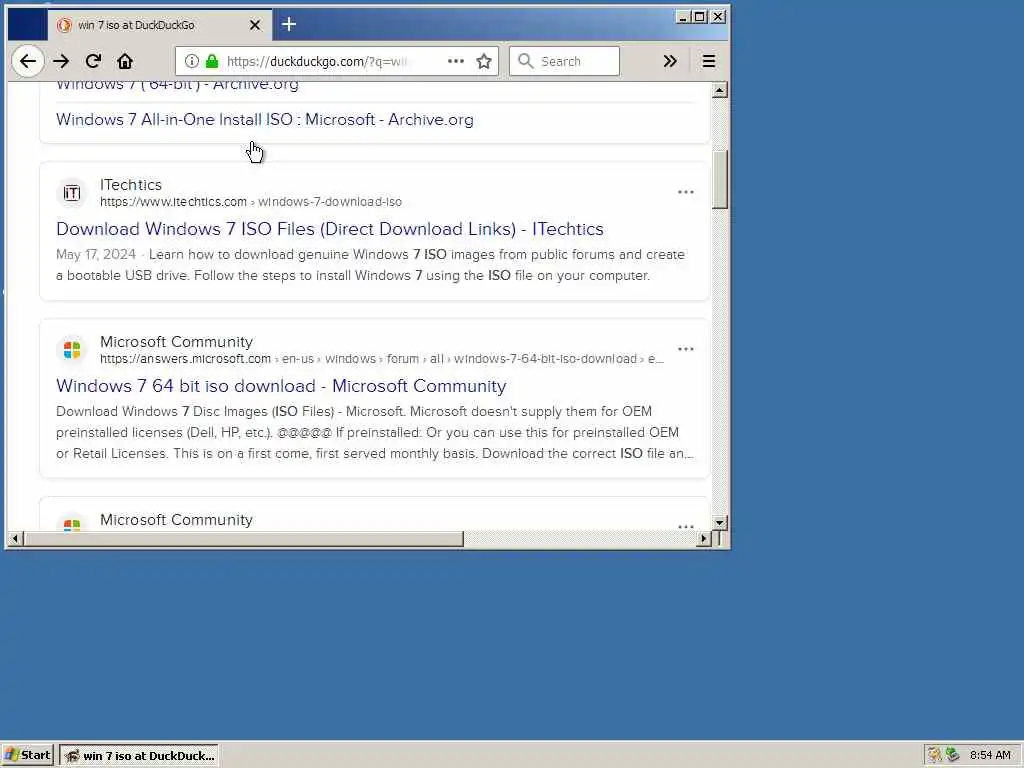This screenshot has width=1024, height=768.
Task: Click the answers.microsoft.com URL breadcrumb
Action: coord(381,359)
